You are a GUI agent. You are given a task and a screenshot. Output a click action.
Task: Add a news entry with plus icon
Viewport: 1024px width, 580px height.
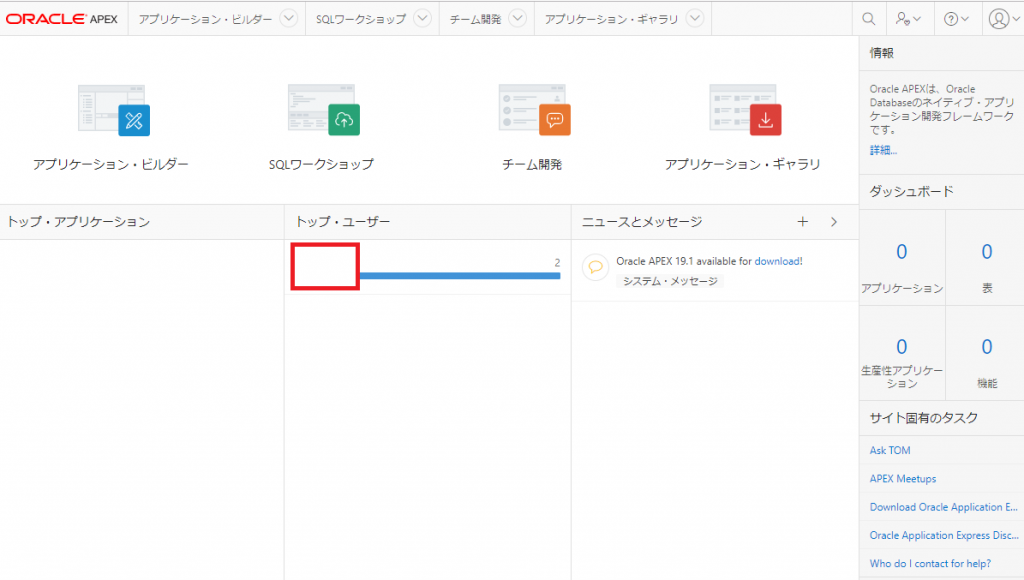[803, 222]
